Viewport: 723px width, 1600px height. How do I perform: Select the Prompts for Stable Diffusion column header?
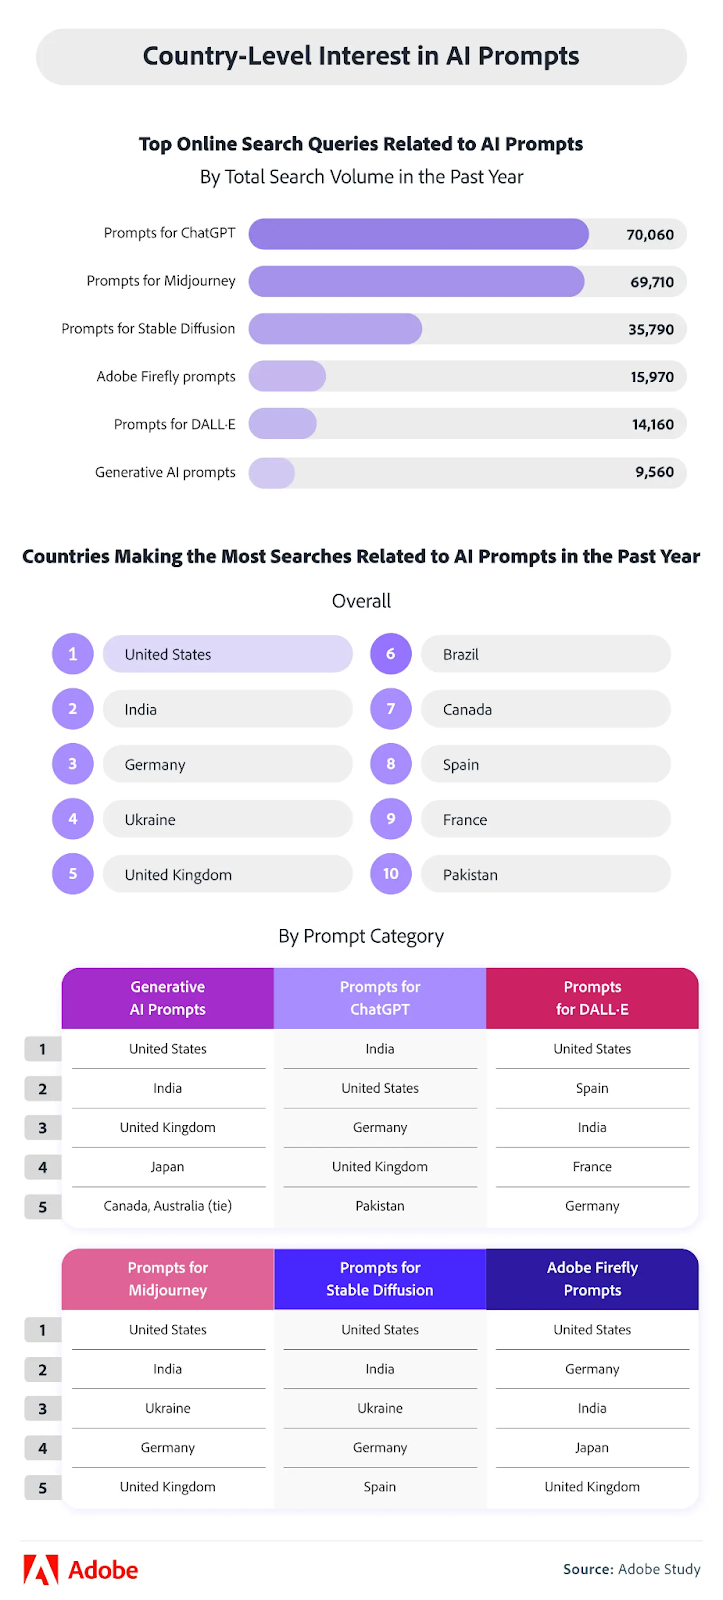click(x=380, y=1279)
